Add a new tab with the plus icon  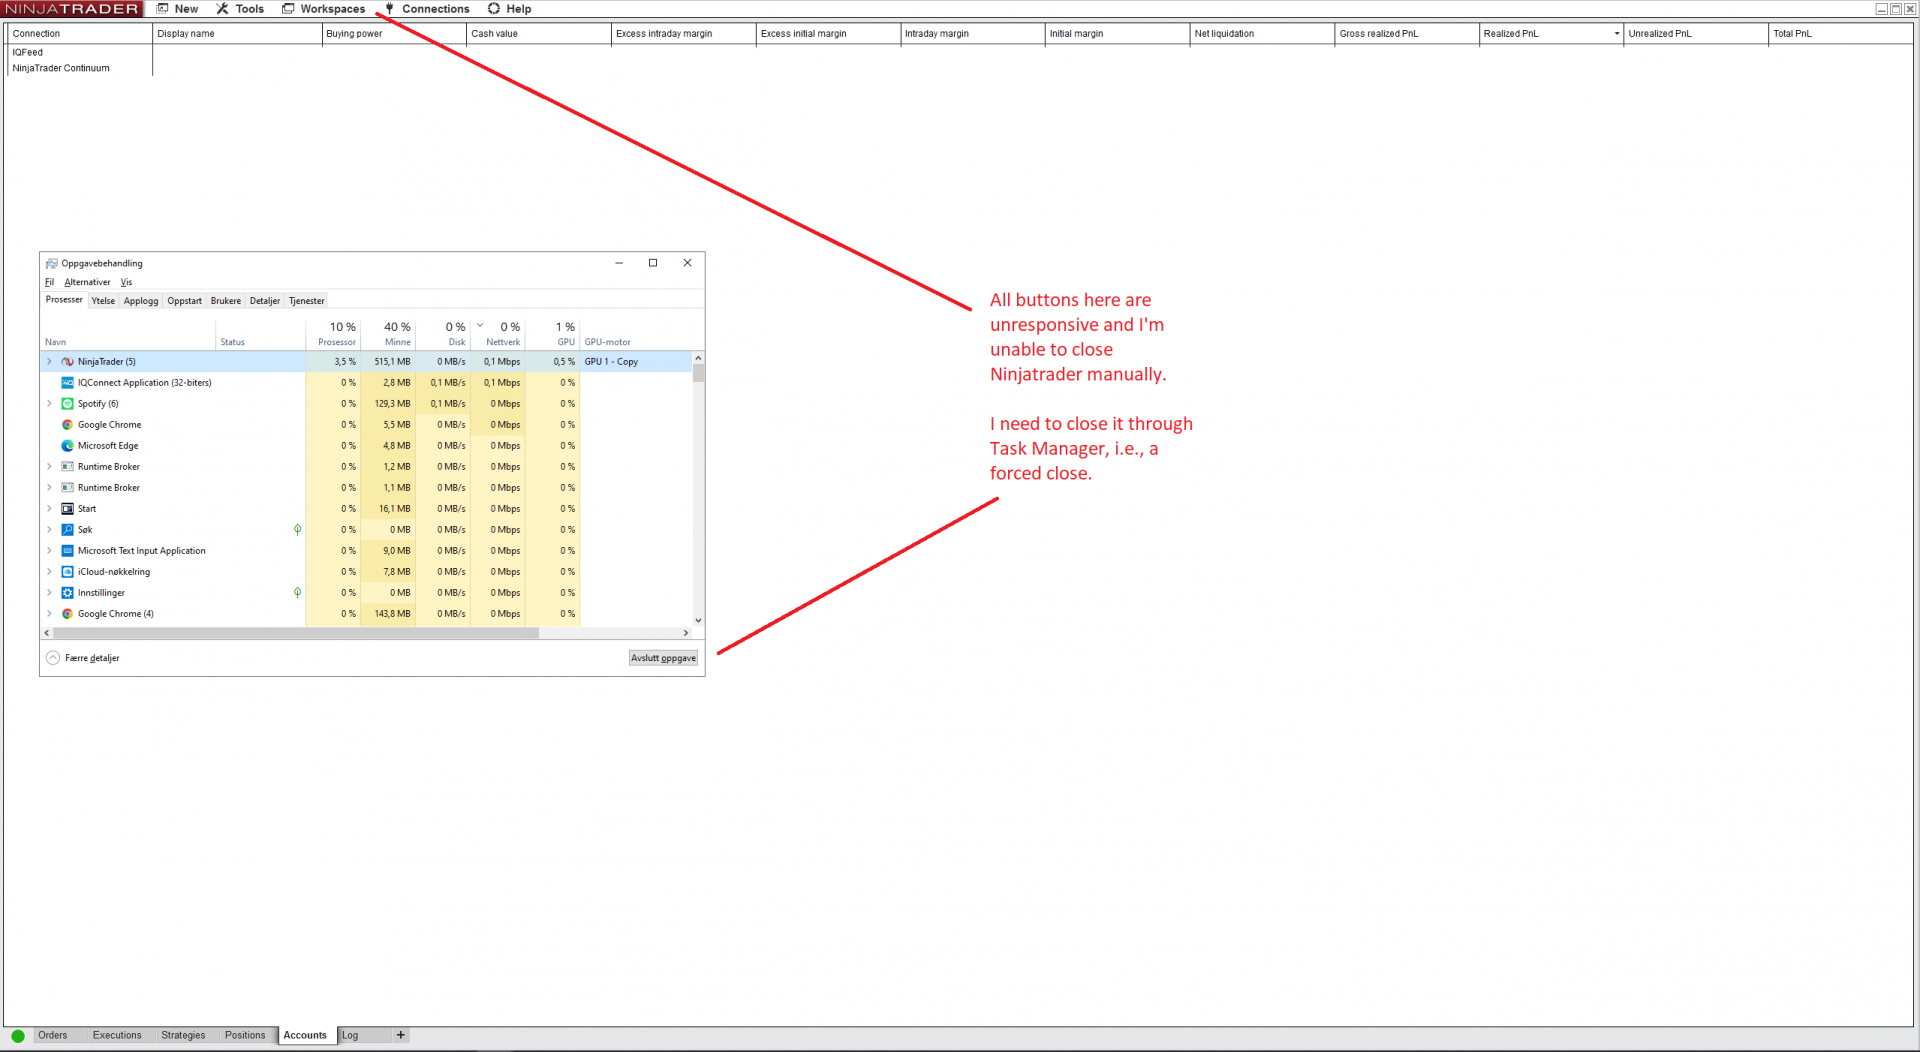click(401, 1035)
